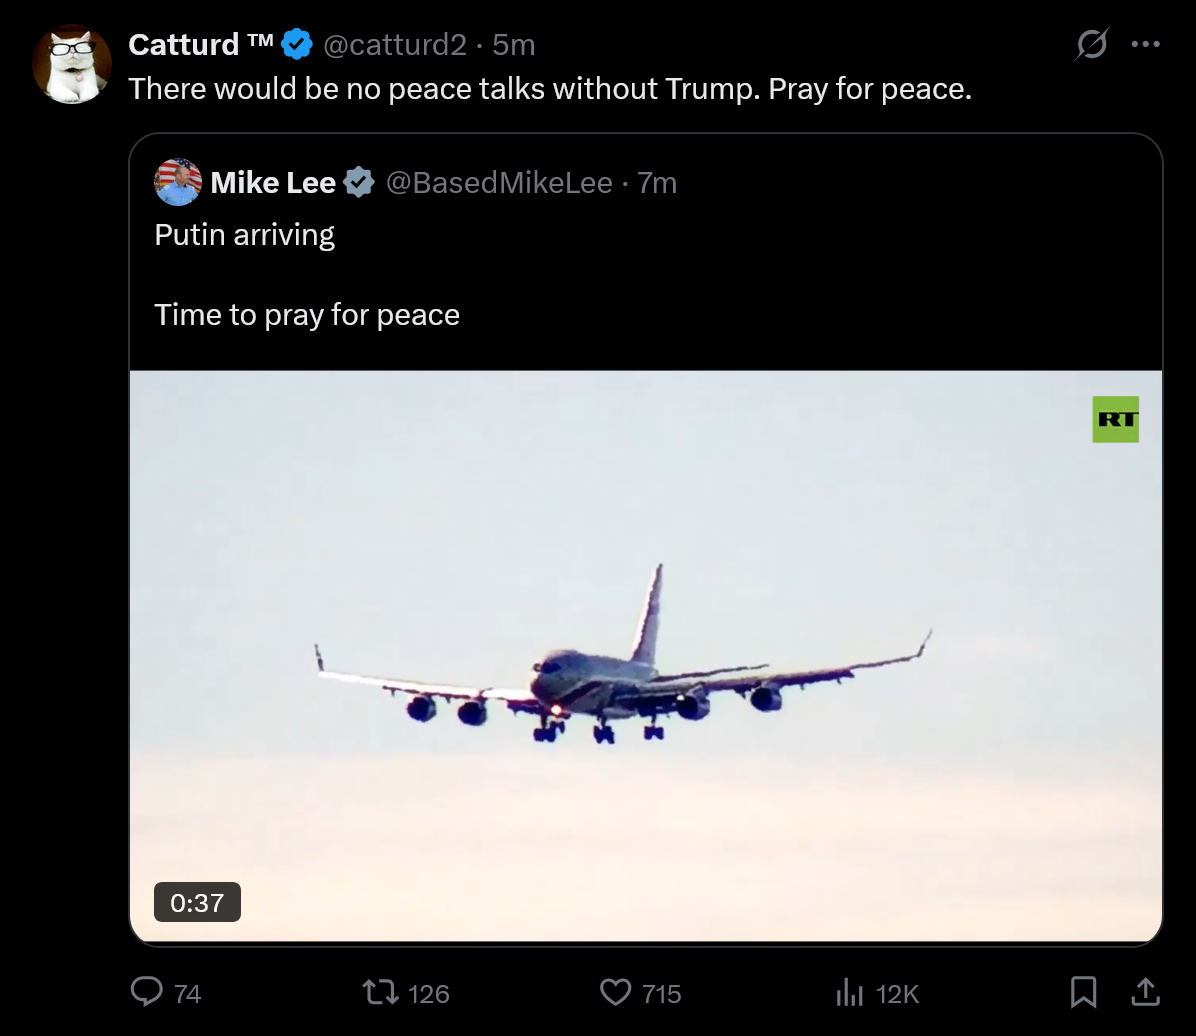Click Mike Lee's small profile avatar
Image resolution: width=1196 pixels, height=1036 pixels.
178,182
